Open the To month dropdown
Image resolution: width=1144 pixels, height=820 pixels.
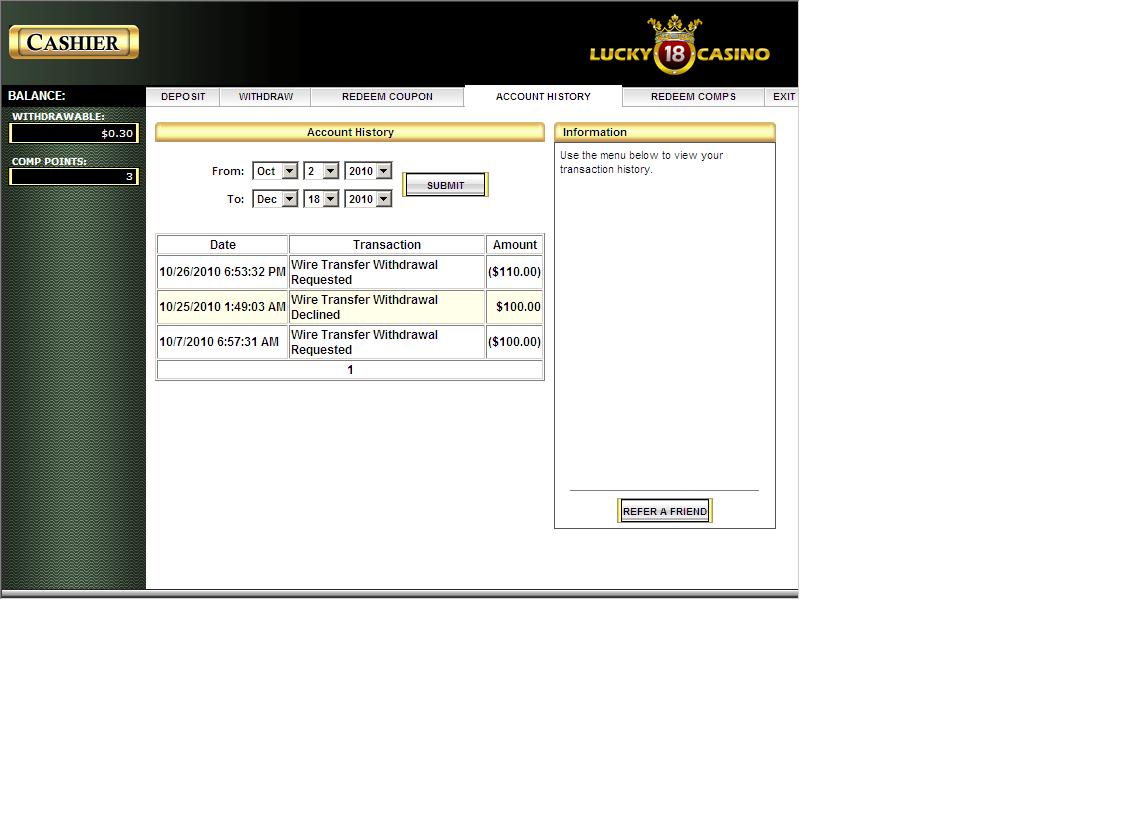pyautogui.click(x=275, y=200)
